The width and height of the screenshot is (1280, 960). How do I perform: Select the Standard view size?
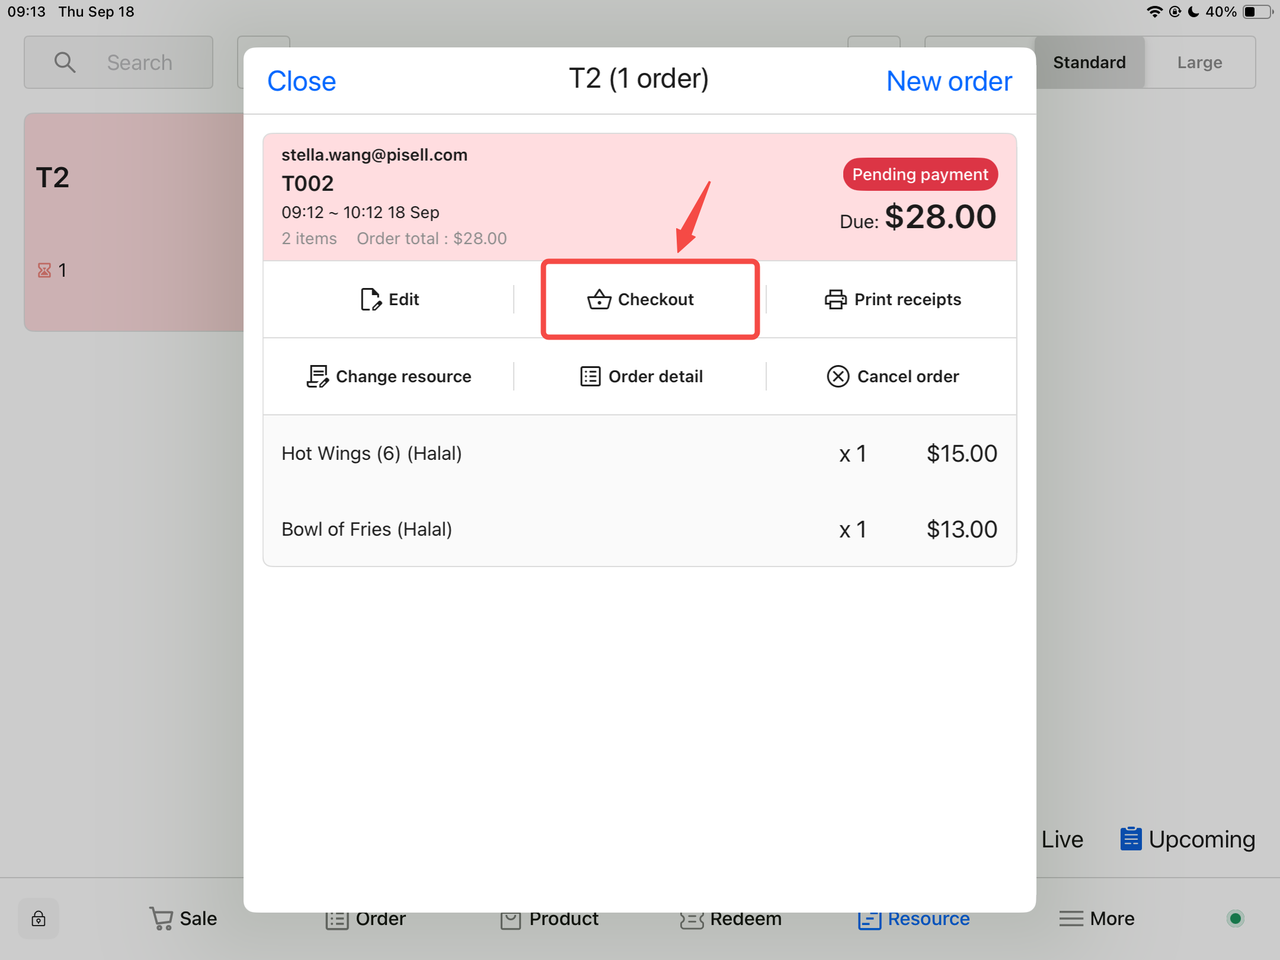pos(1089,62)
